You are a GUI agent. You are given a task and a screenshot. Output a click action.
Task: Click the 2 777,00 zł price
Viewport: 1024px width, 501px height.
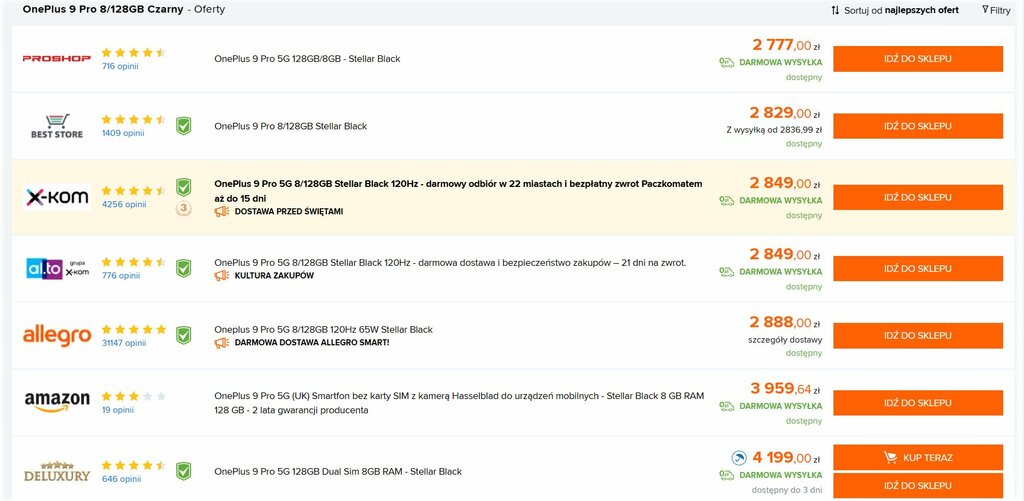point(786,45)
